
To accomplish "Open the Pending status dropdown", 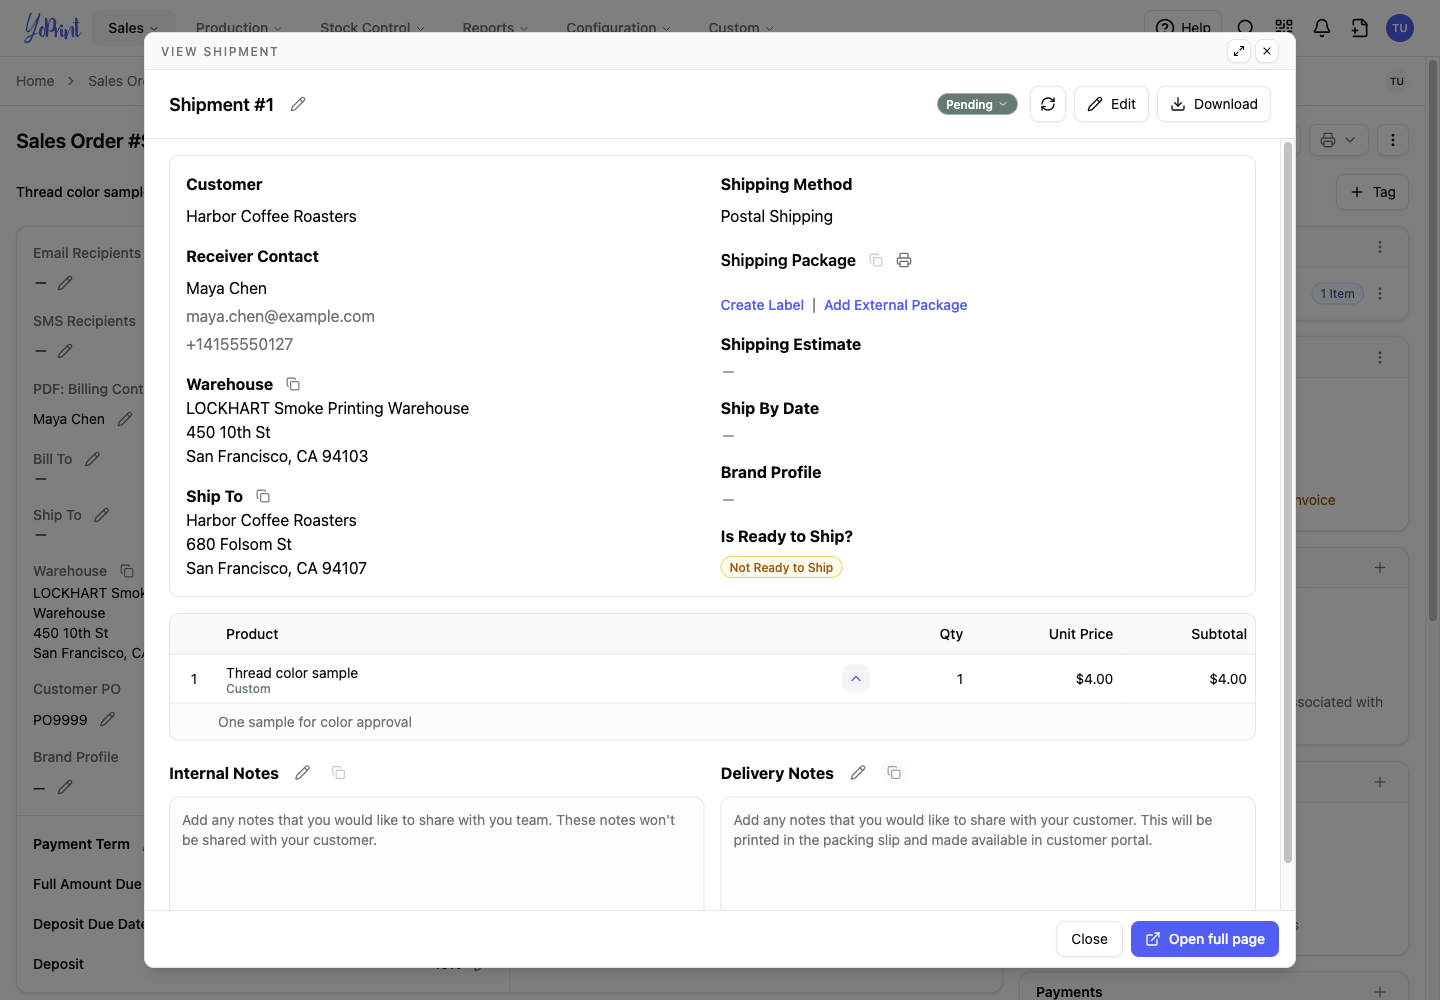I will [977, 104].
